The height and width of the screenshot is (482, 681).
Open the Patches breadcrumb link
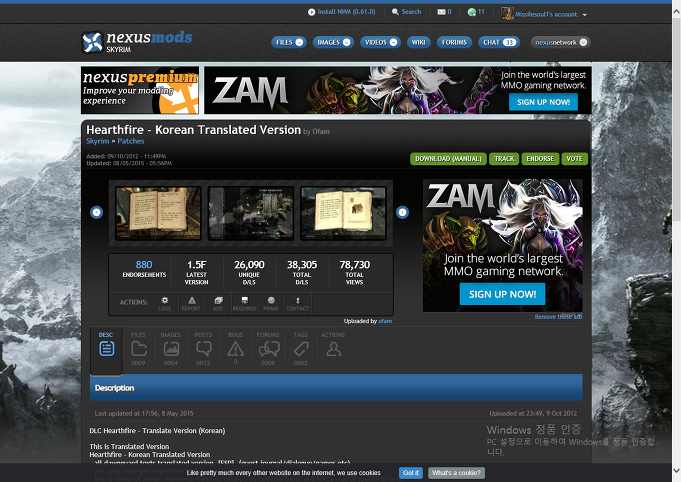tap(131, 141)
